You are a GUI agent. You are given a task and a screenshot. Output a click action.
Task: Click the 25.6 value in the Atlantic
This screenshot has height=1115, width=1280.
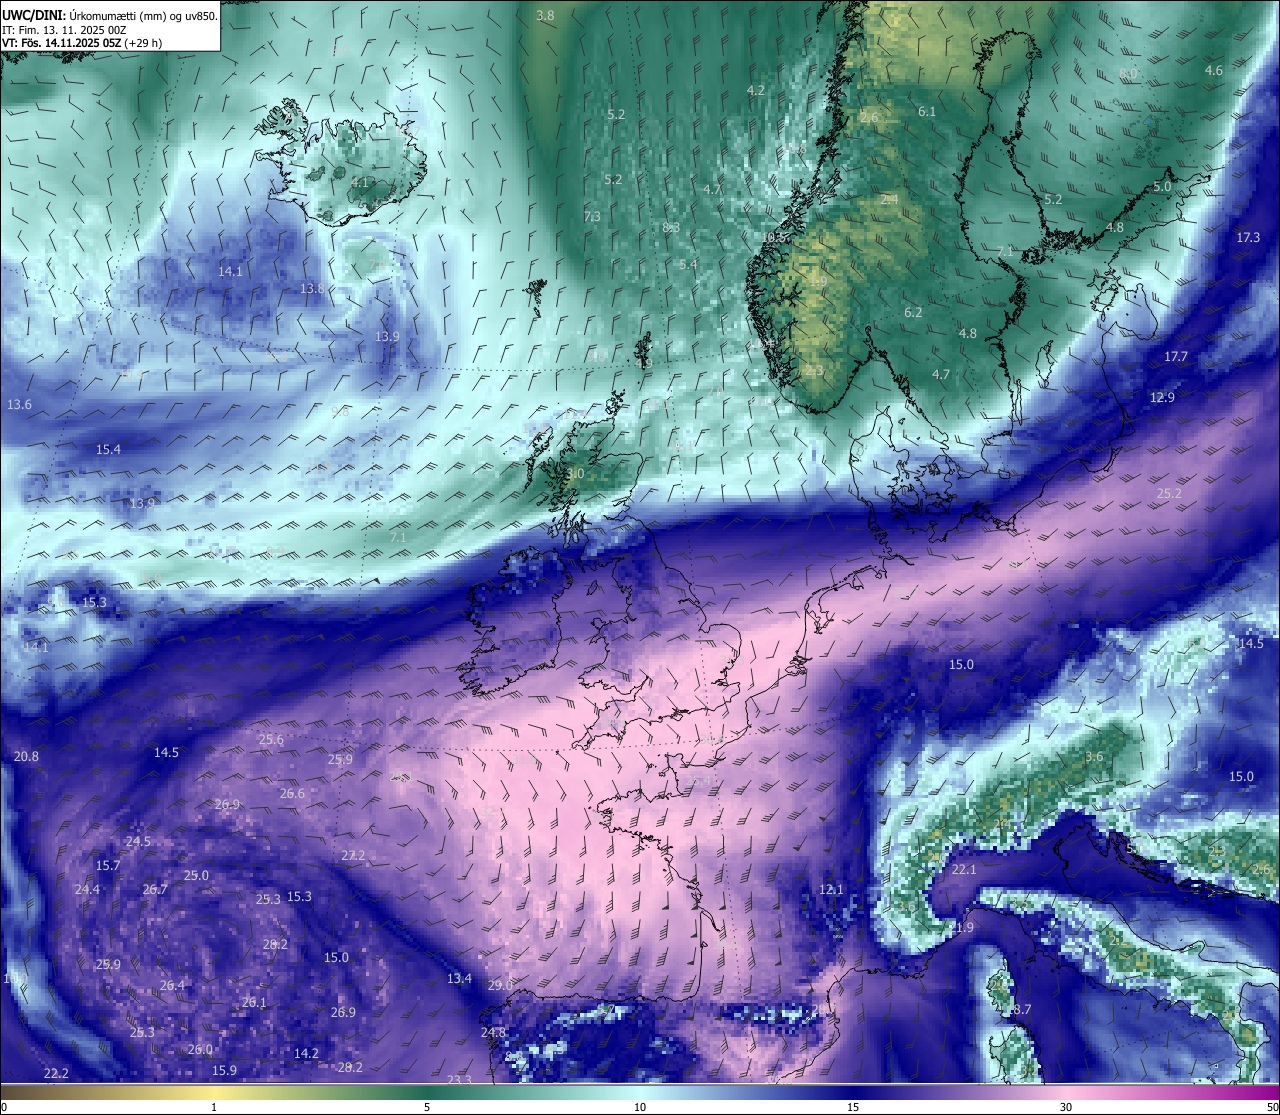click(271, 740)
